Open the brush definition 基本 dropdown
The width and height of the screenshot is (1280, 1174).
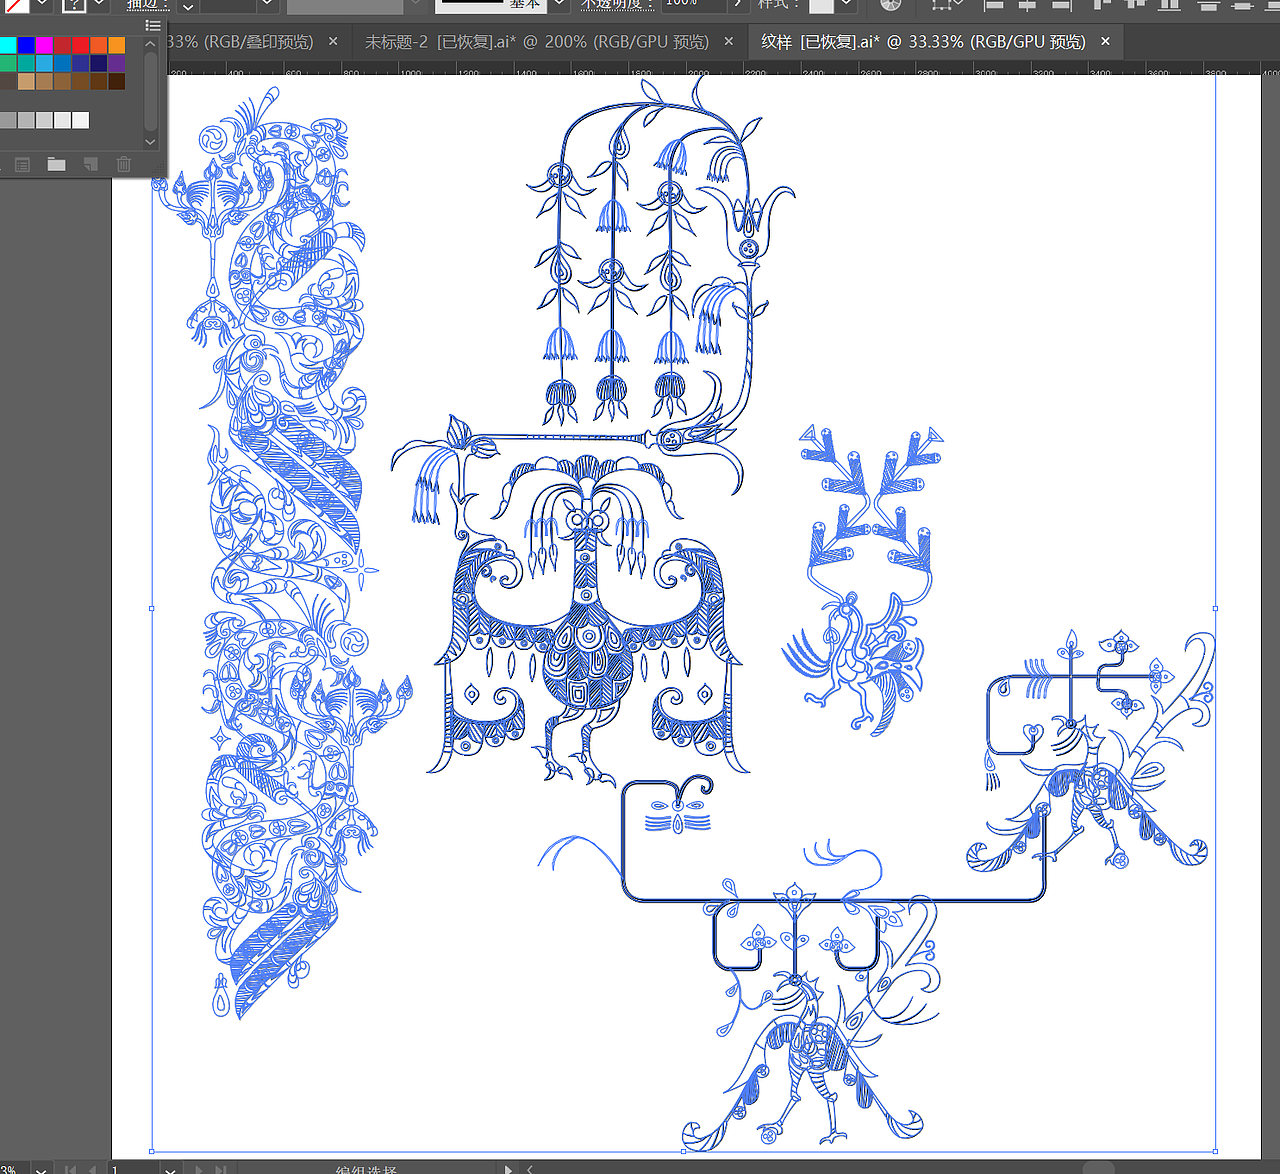[560, 5]
